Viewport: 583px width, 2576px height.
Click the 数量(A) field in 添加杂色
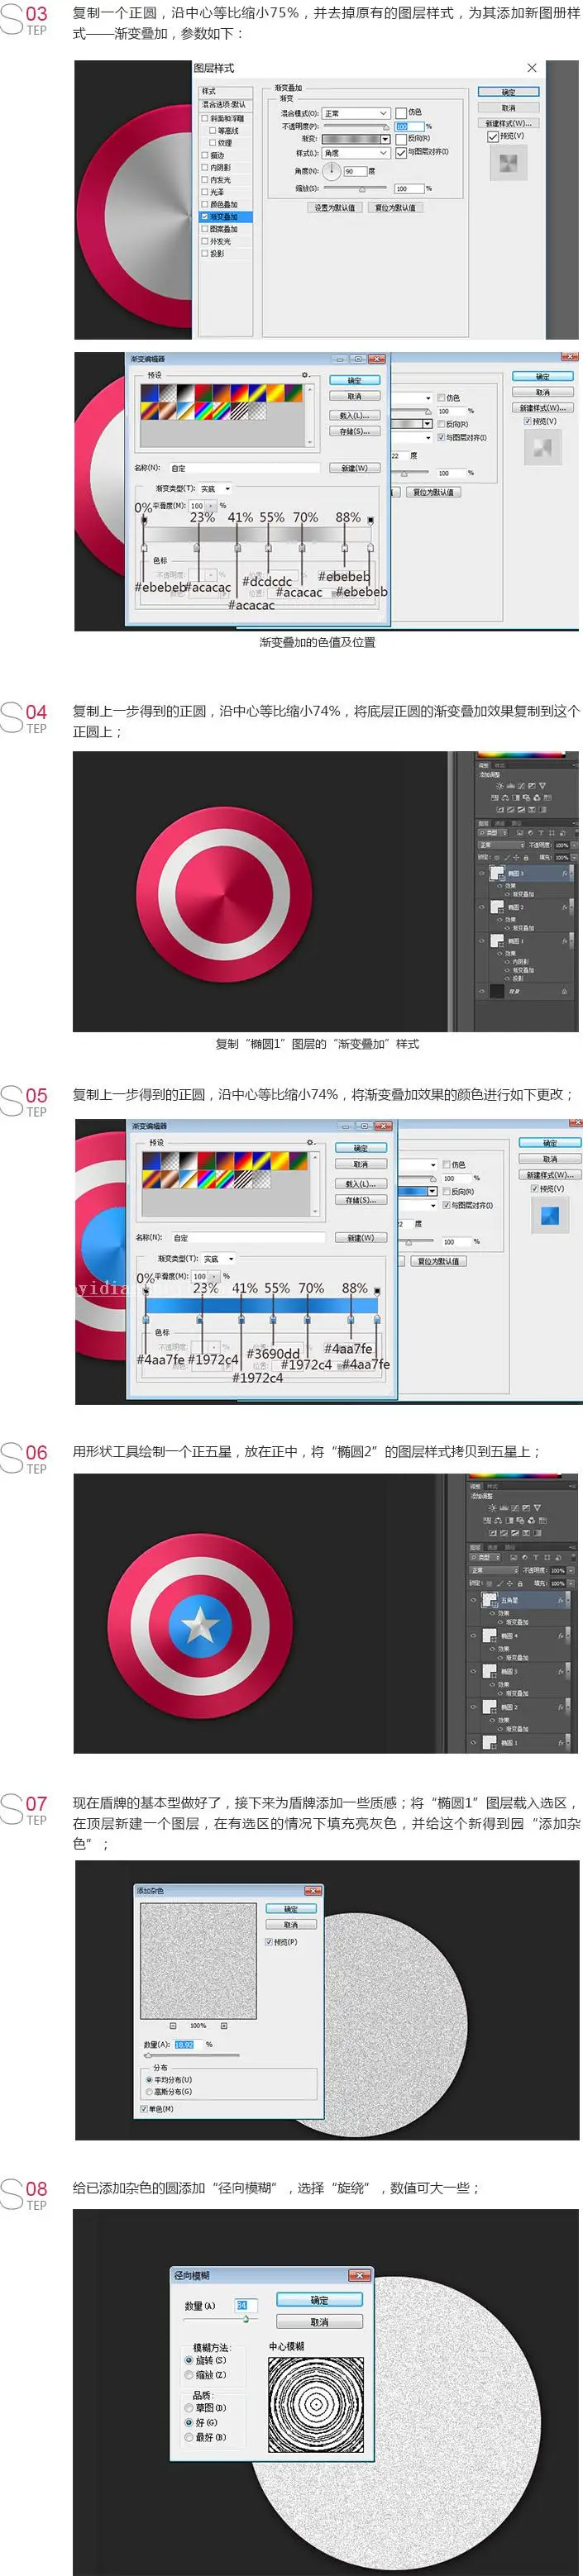(187, 2044)
